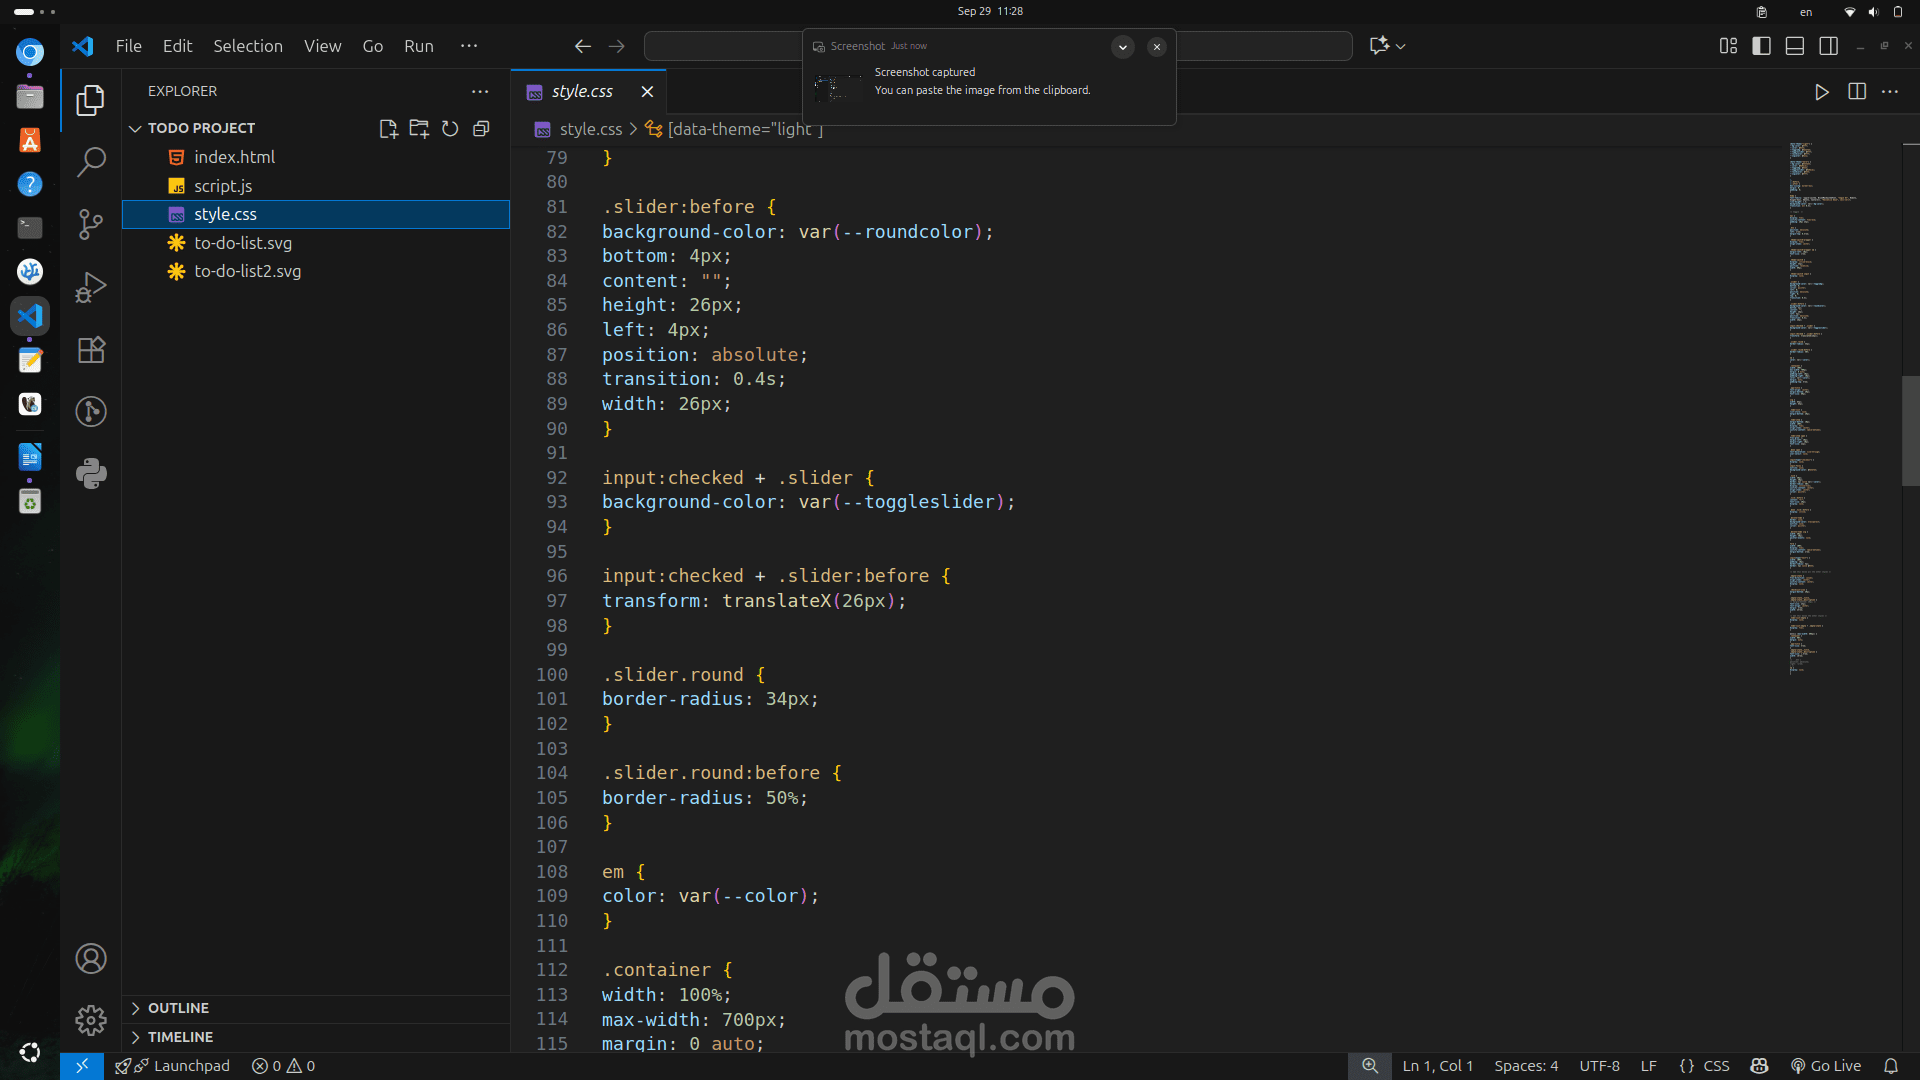Open the Search view in activity bar
Viewport: 1920px width, 1080px height.
coord(91,161)
